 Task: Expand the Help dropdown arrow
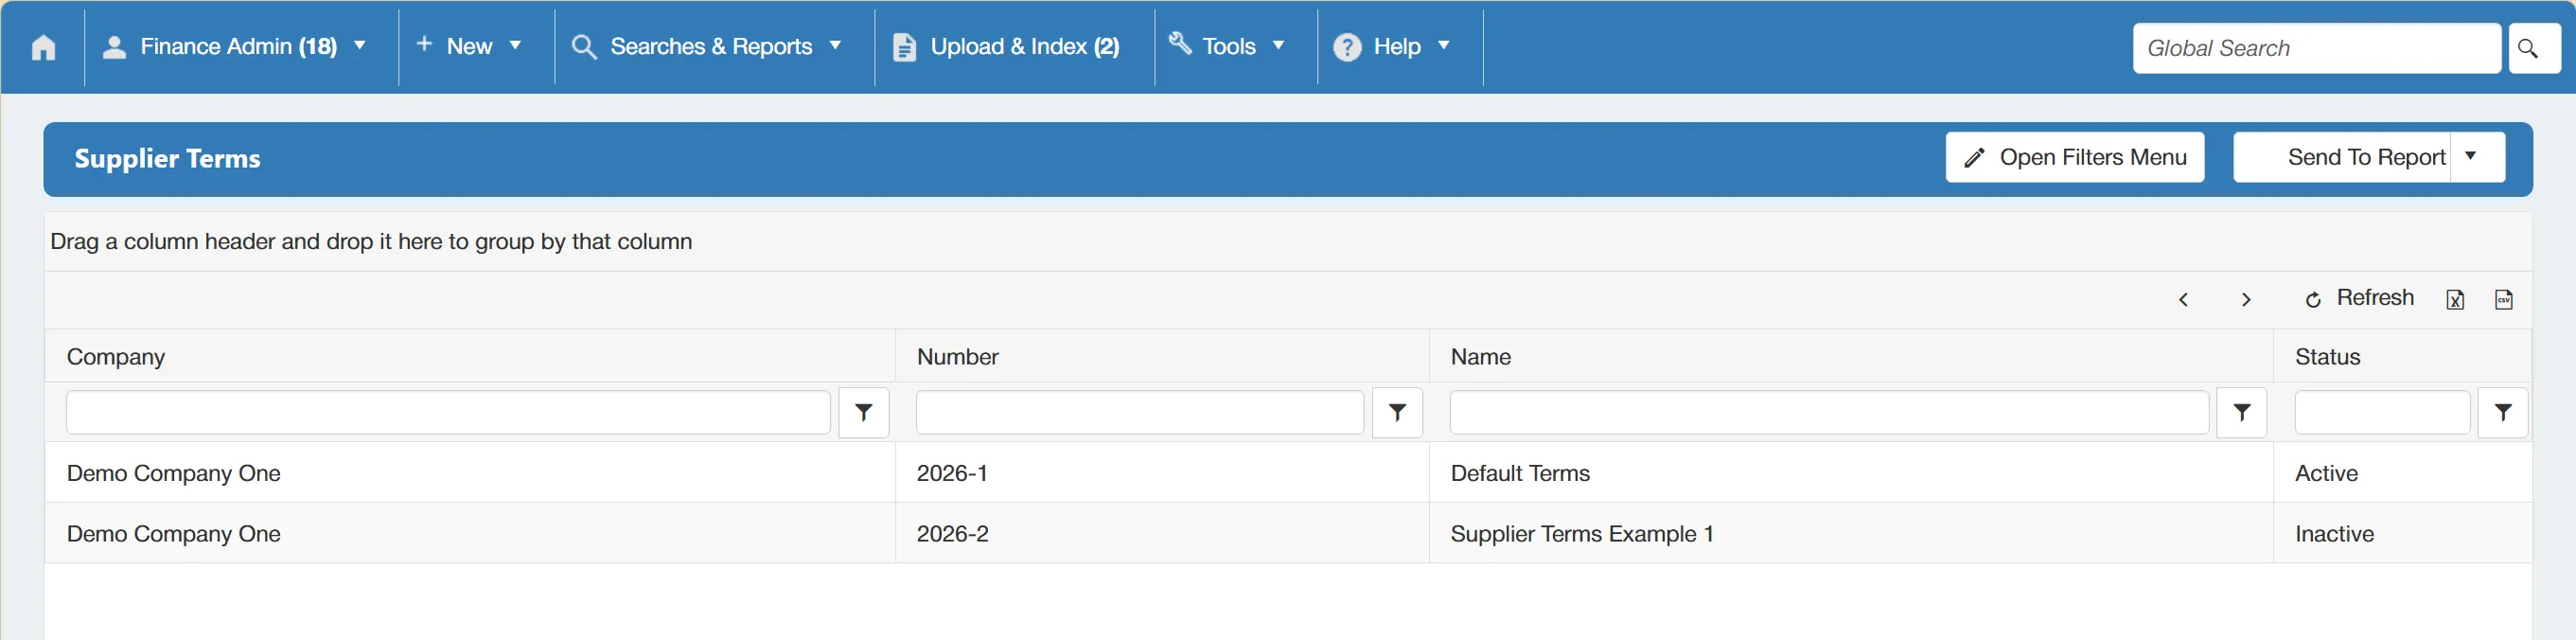pyautogui.click(x=1443, y=46)
